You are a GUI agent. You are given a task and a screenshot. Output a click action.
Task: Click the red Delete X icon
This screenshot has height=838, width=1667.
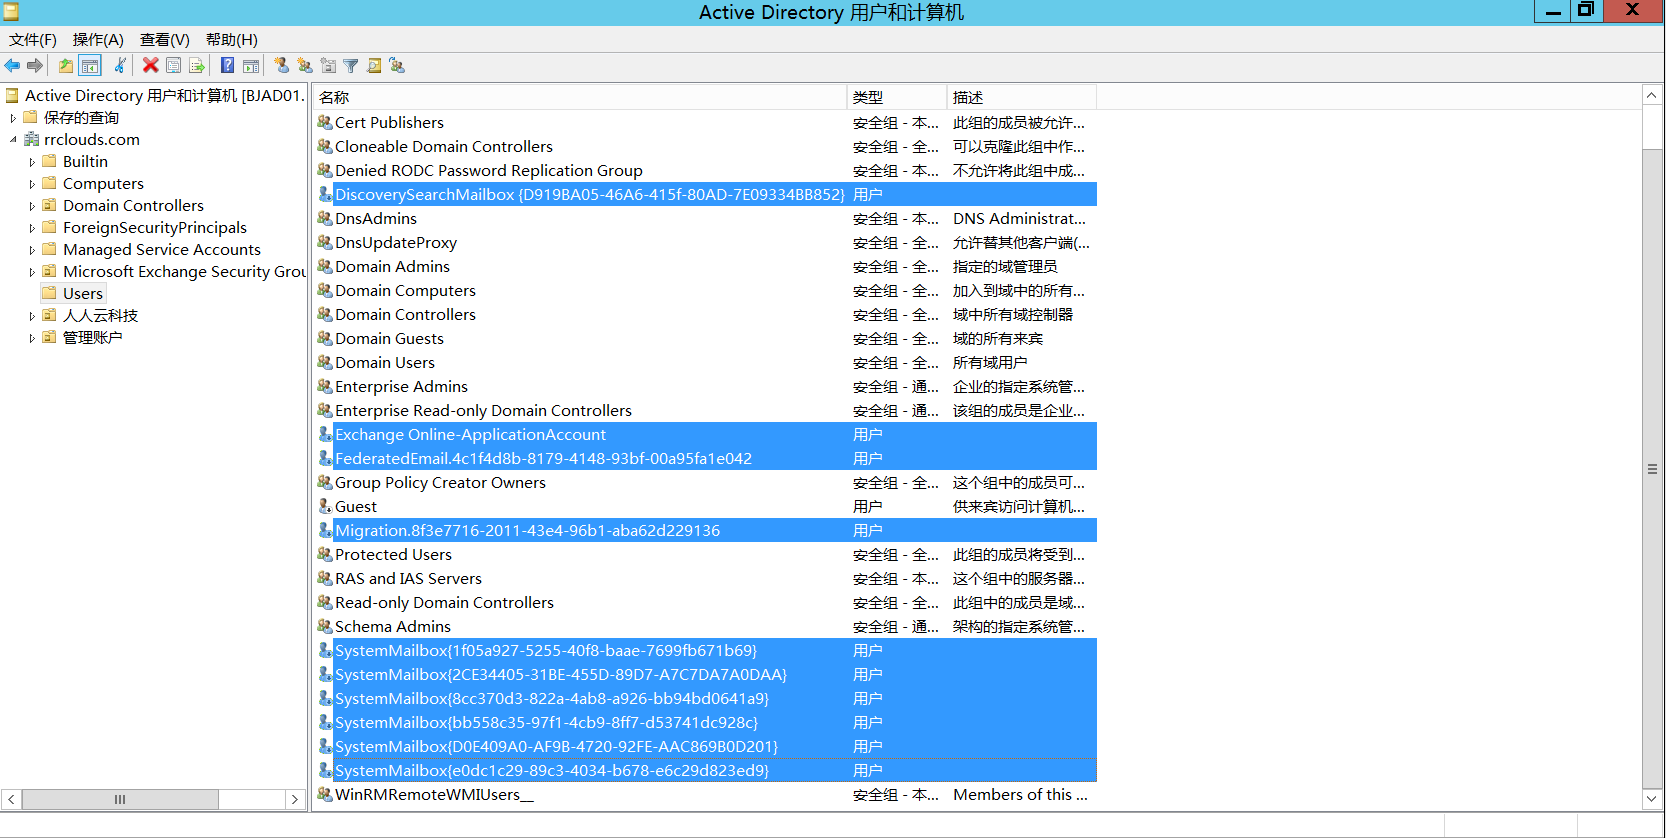150,66
